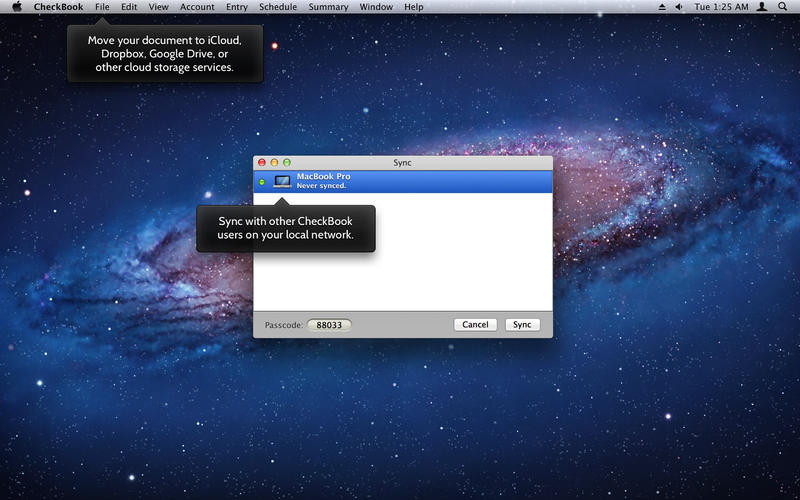Click the 'Passcode:' label
This screenshot has height=500, width=800.
[x=284, y=325]
